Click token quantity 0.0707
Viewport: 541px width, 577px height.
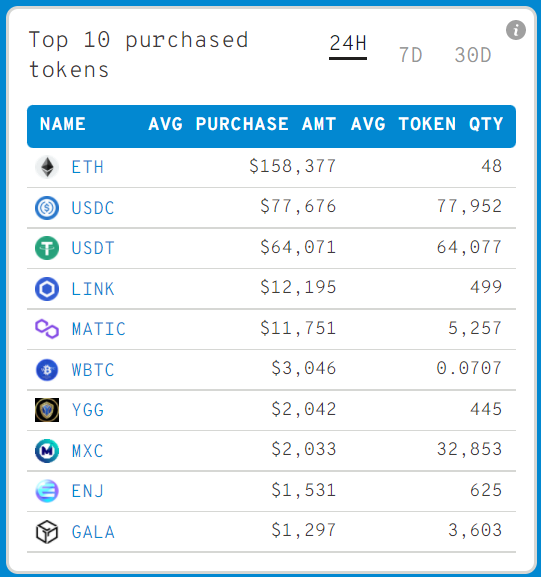coord(470,368)
